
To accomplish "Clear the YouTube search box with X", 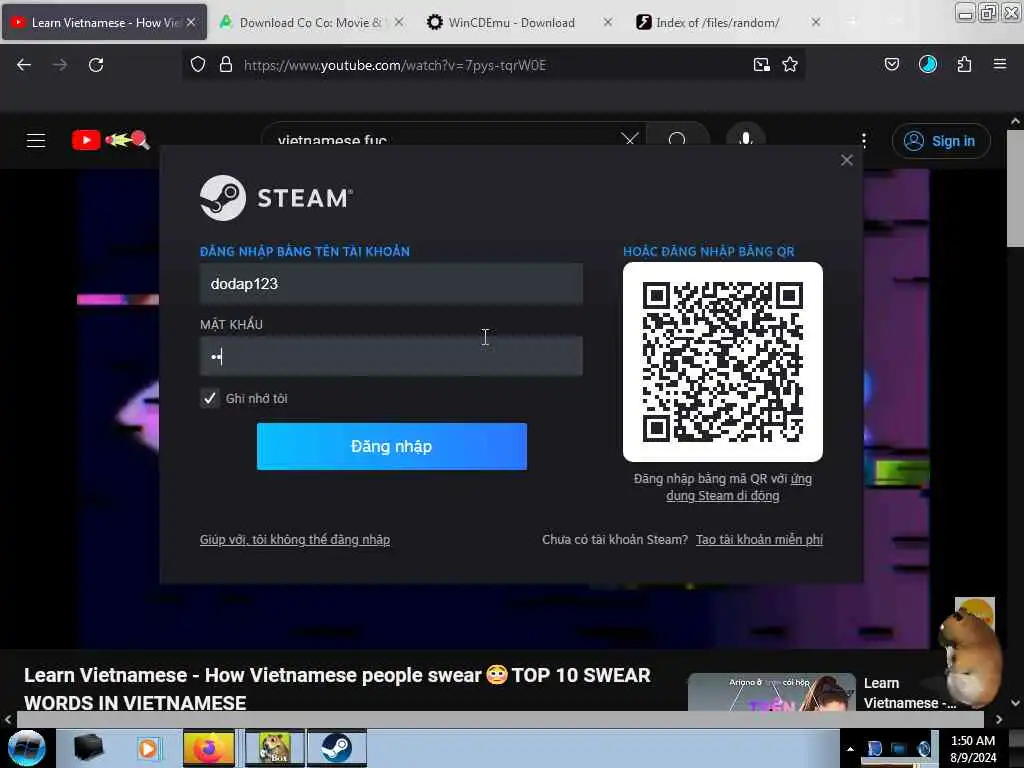I will 630,138.
